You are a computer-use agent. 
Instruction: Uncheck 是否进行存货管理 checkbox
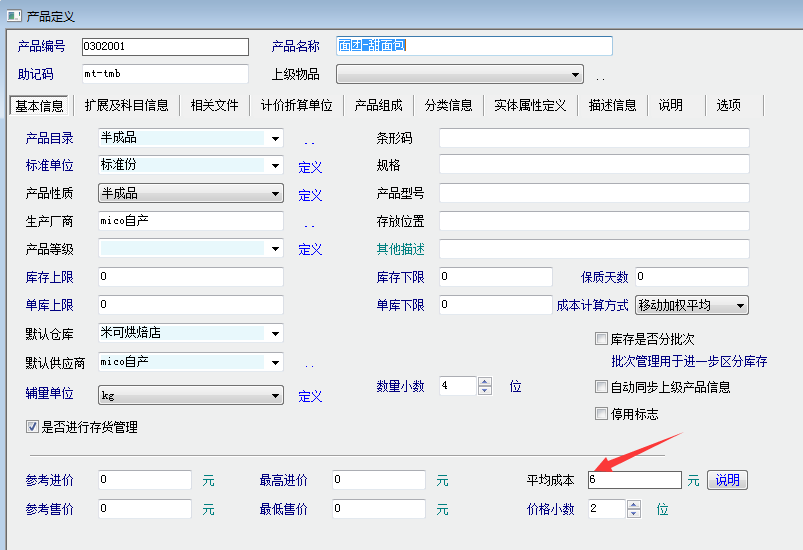[x=32, y=427]
